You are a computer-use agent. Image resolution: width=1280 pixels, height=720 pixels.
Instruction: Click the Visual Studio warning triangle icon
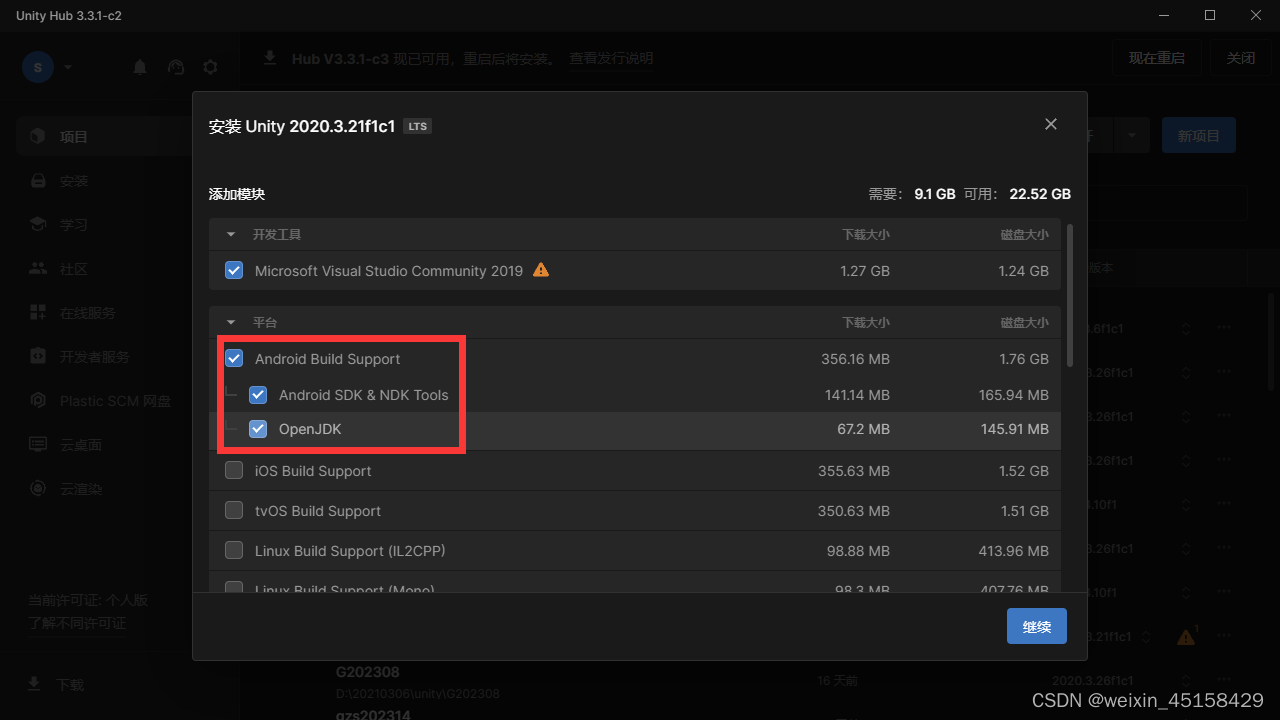pyautogui.click(x=541, y=269)
